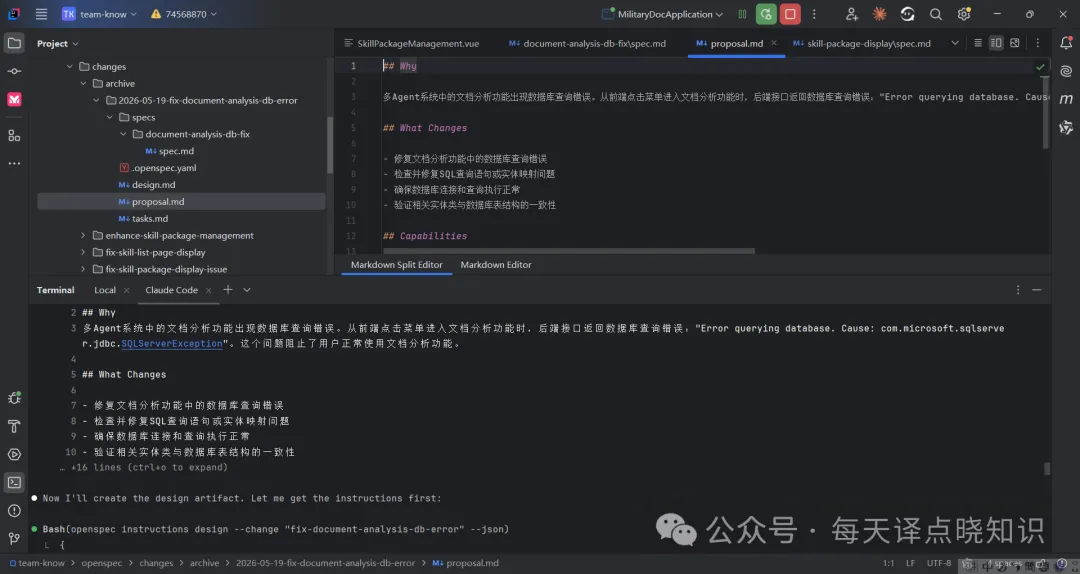The height and width of the screenshot is (574, 1080).
Task: Open the Debug tool window
Action: point(14,398)
